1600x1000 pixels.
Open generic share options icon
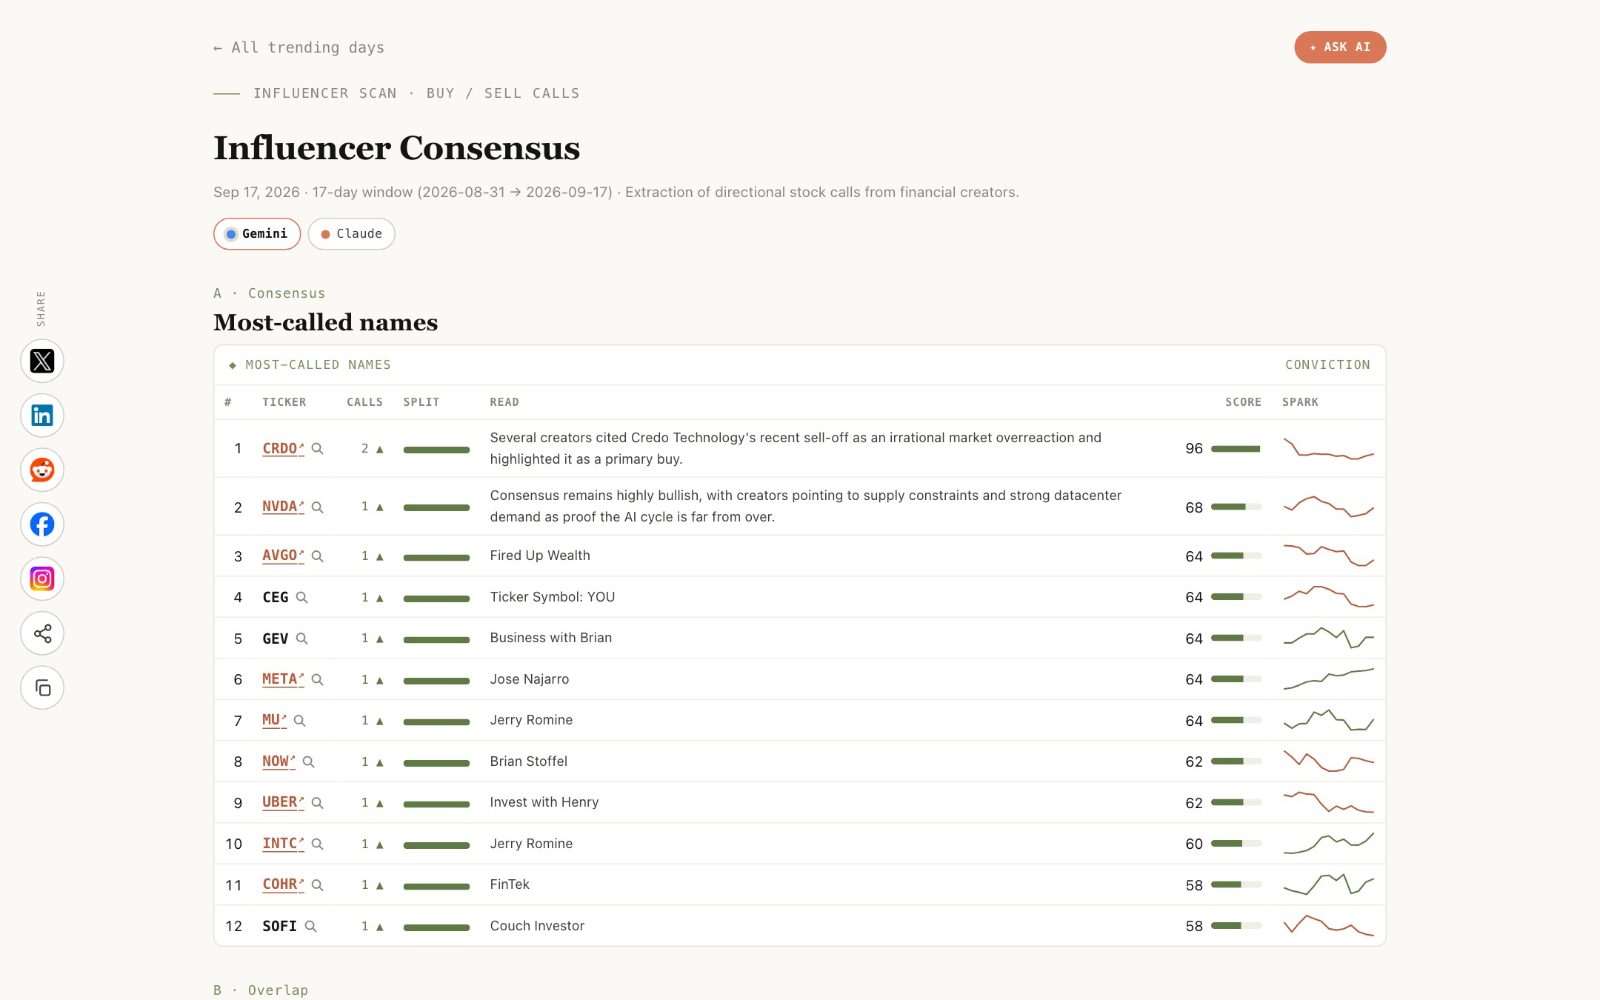pyautogui.click(x=42, y=633)
